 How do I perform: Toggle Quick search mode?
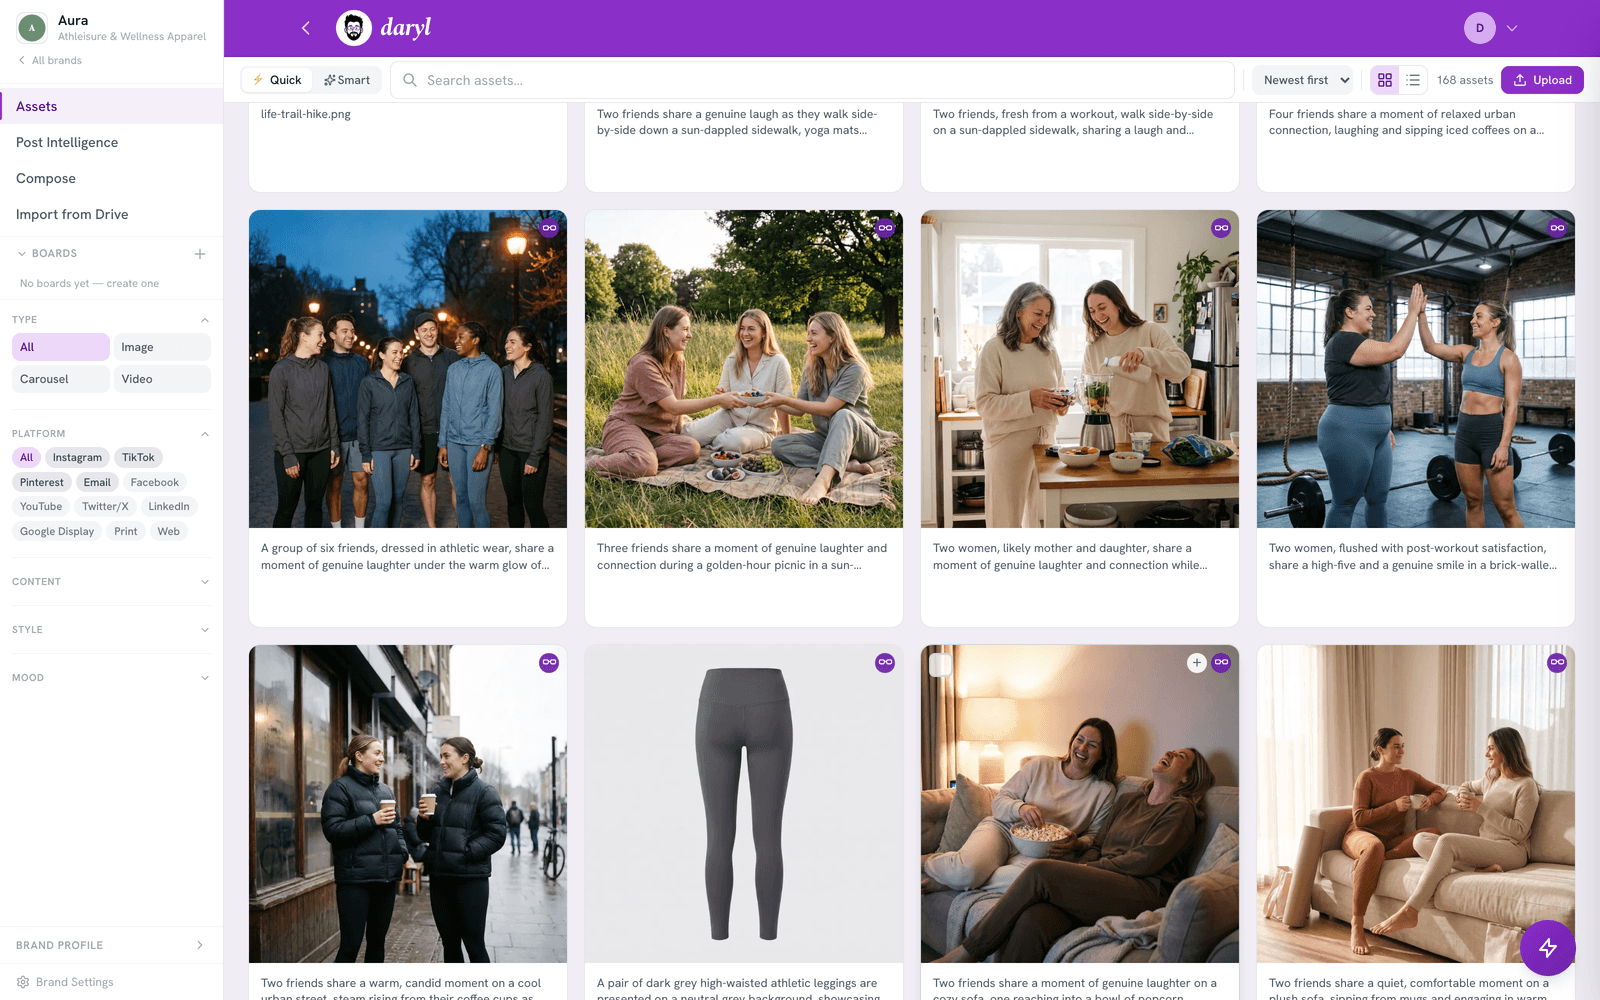[x=277, y=80]
